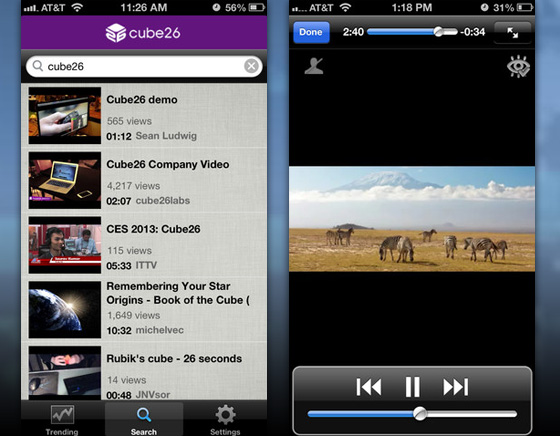
Task: Tap the magnifier icon in search field
Action: [x=38, y=66]
